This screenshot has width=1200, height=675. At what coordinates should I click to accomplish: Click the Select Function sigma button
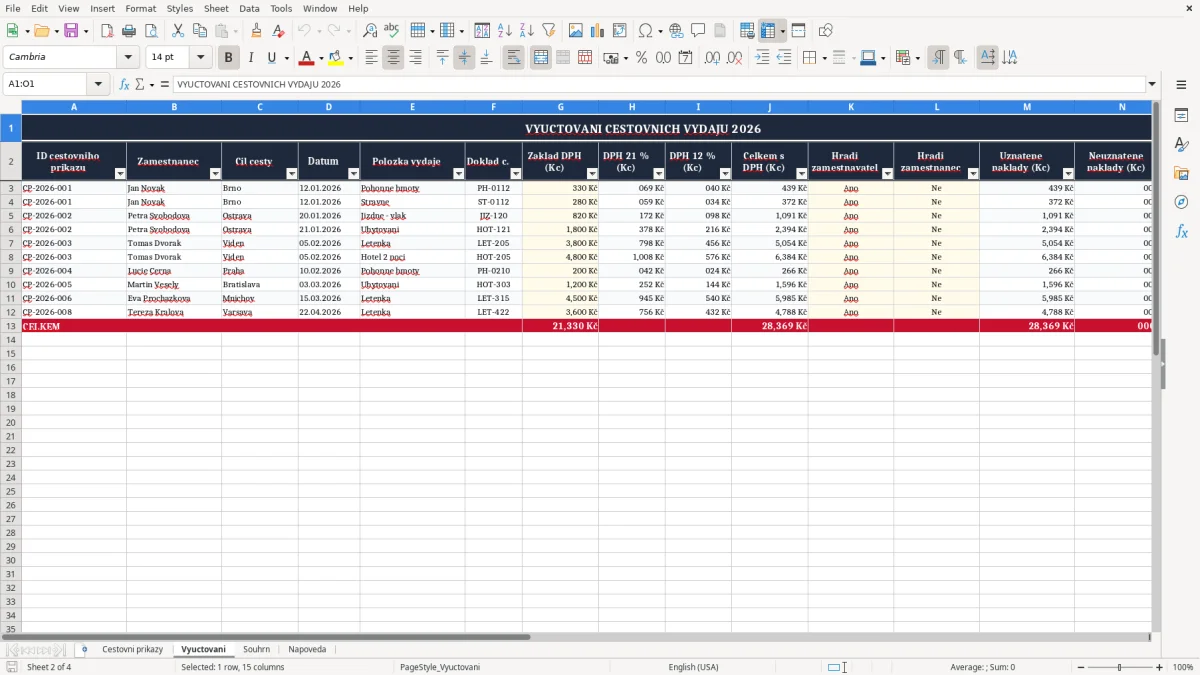(140, 84)
